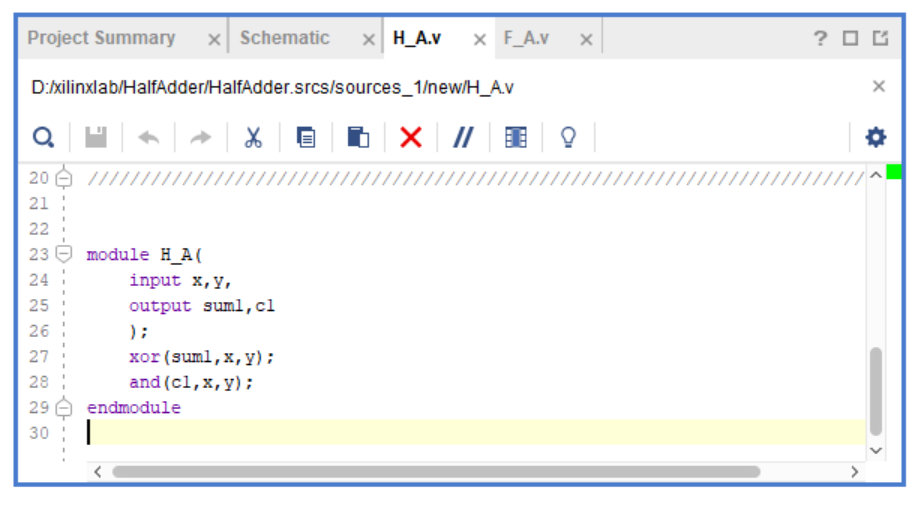Image resolution: width=920 pixels, height=505 pixels.
Task: Click the red X Delete icon
Action: [411, 137]
